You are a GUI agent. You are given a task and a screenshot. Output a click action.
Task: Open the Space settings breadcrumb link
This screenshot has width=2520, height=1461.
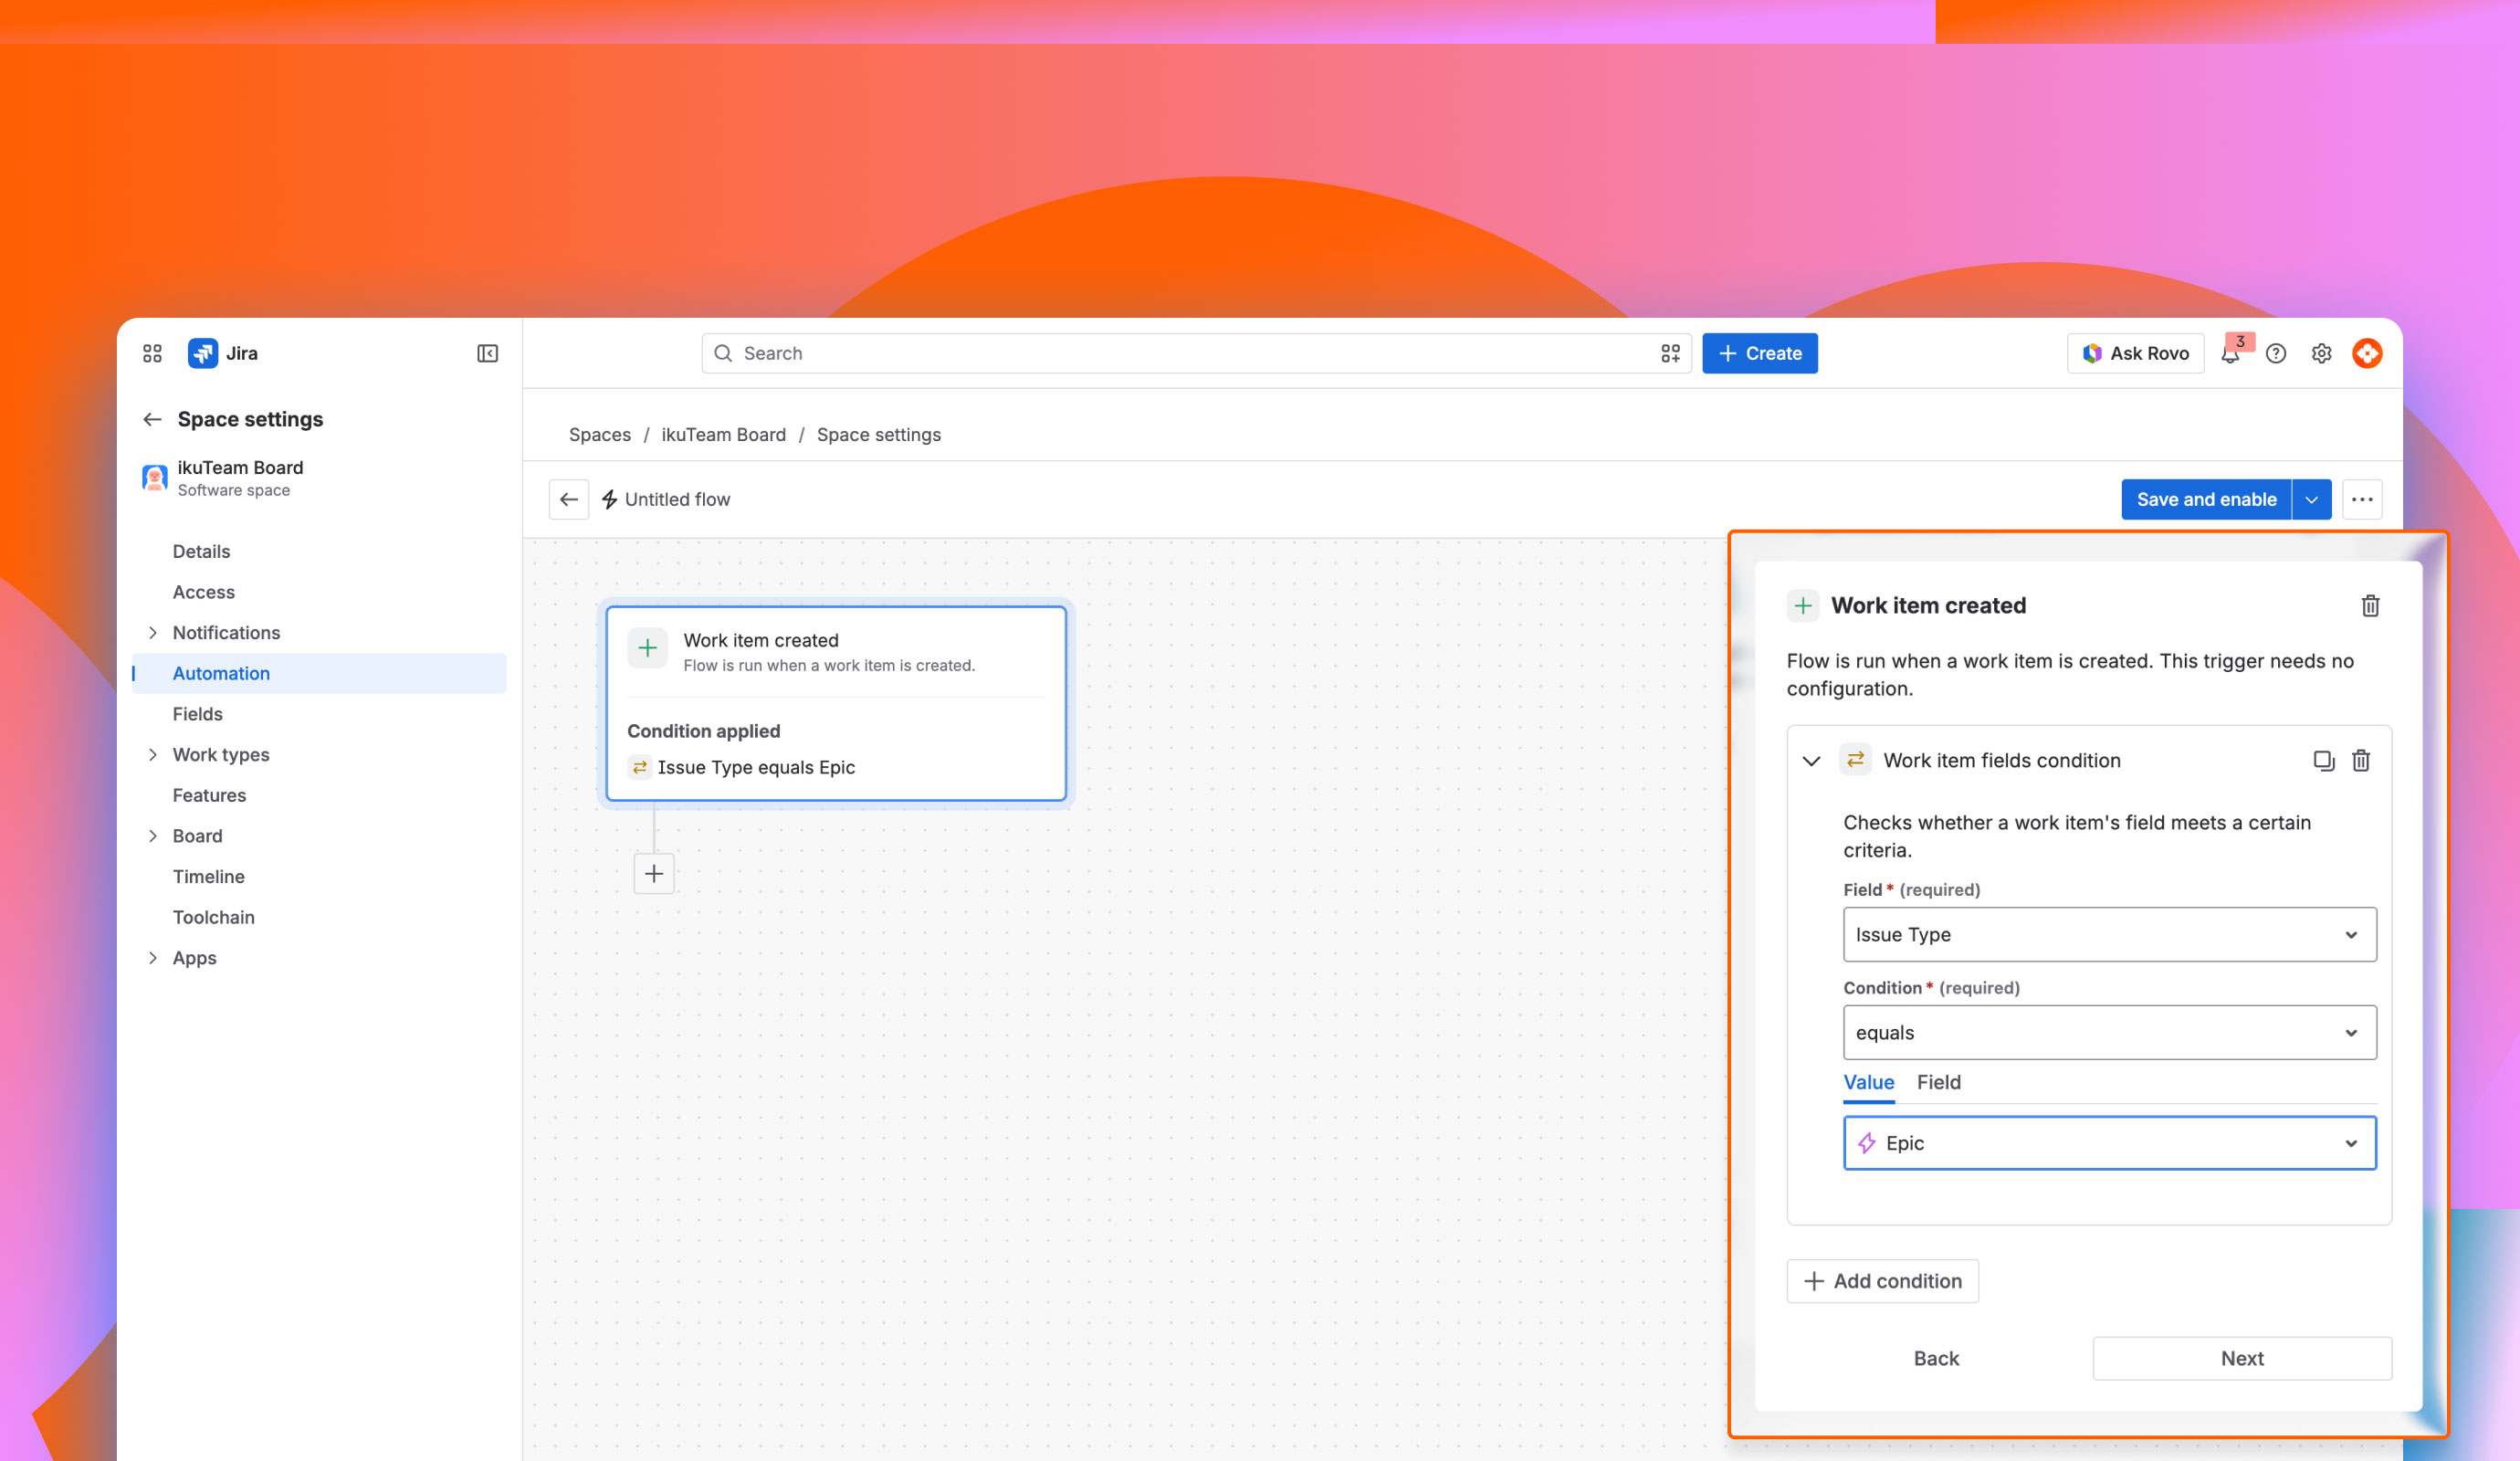[x=879, y=434]
